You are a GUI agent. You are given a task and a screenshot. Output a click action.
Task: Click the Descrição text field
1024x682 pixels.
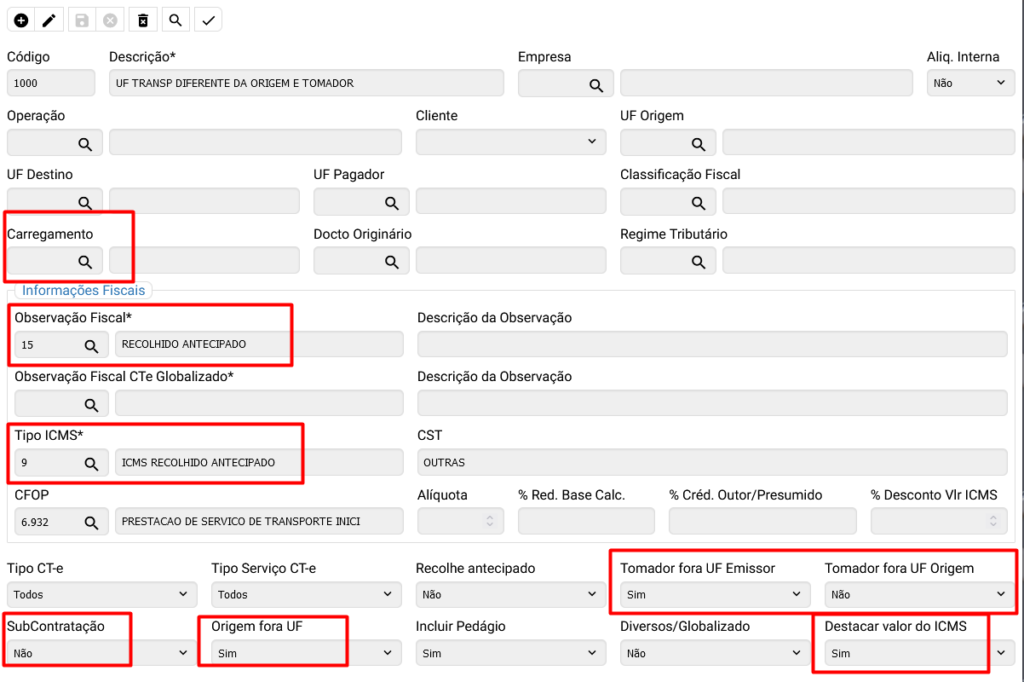[x=305, y=83]
